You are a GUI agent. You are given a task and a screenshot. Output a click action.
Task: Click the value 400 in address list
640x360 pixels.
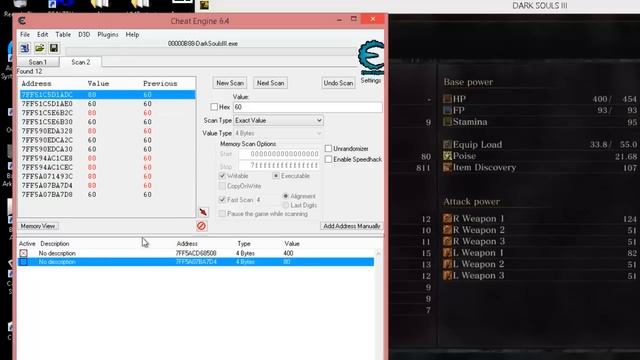click(288, 253)
